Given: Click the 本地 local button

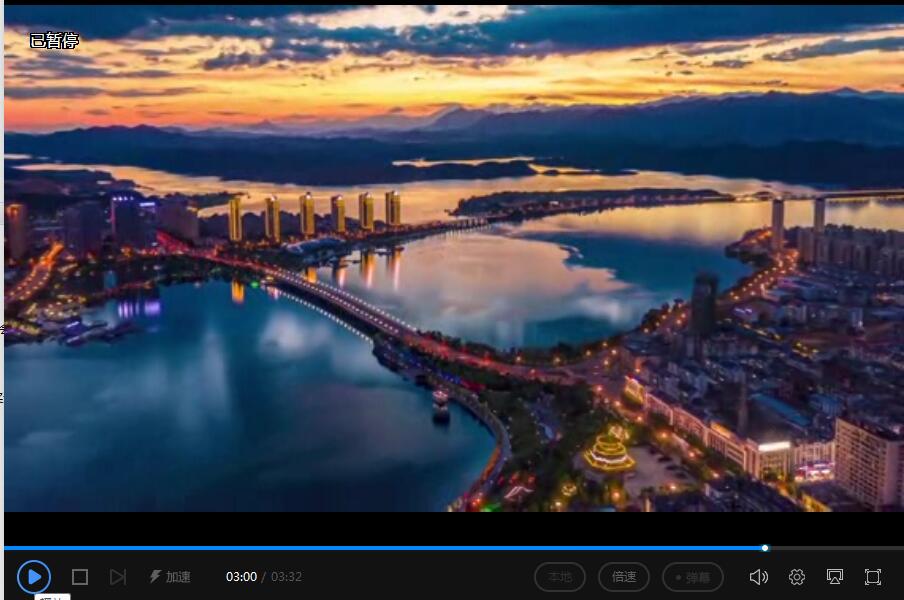Looking at the screenshot, I should pyautogui.click(x=560, y=577).
